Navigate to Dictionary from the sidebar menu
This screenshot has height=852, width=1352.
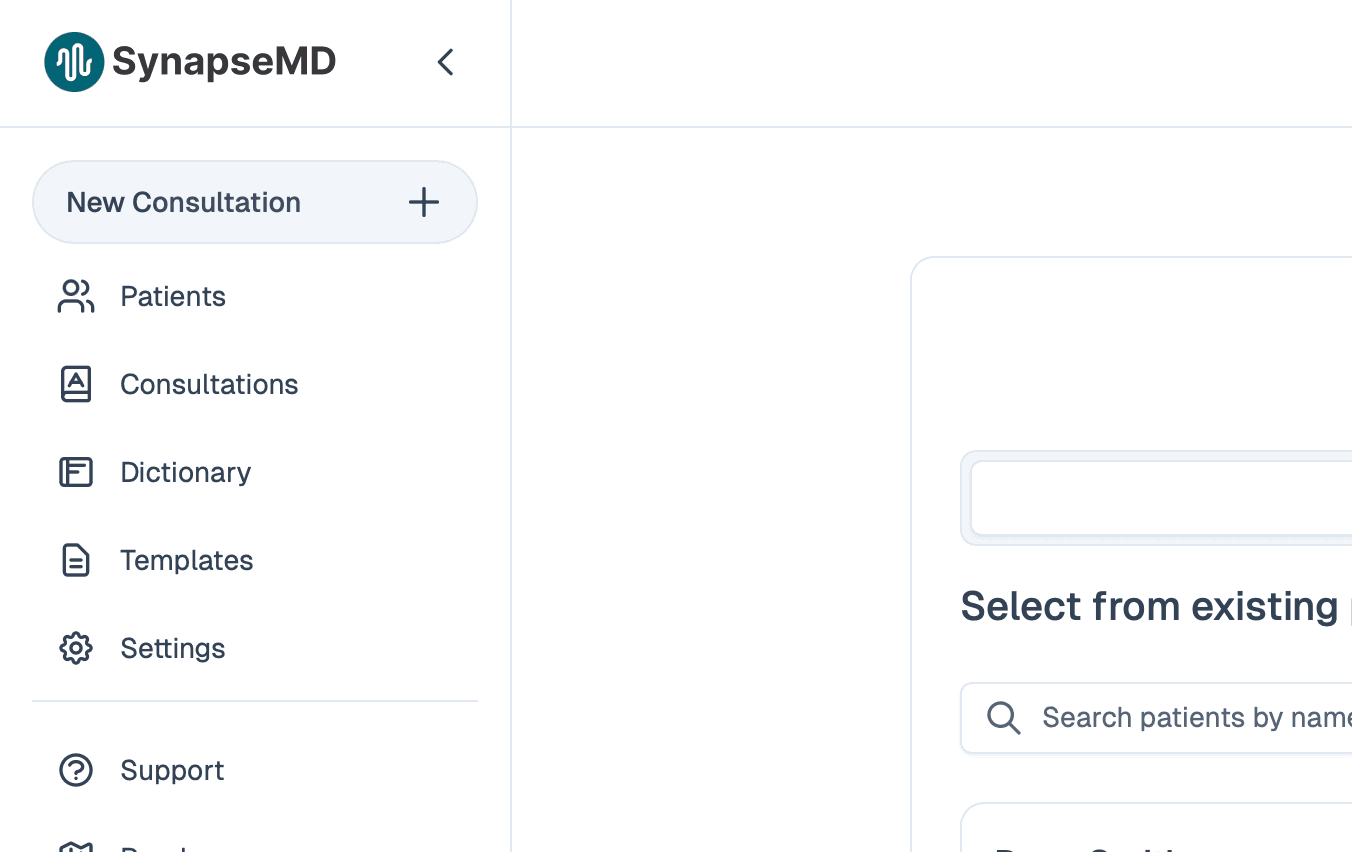[x=185, y=472]
